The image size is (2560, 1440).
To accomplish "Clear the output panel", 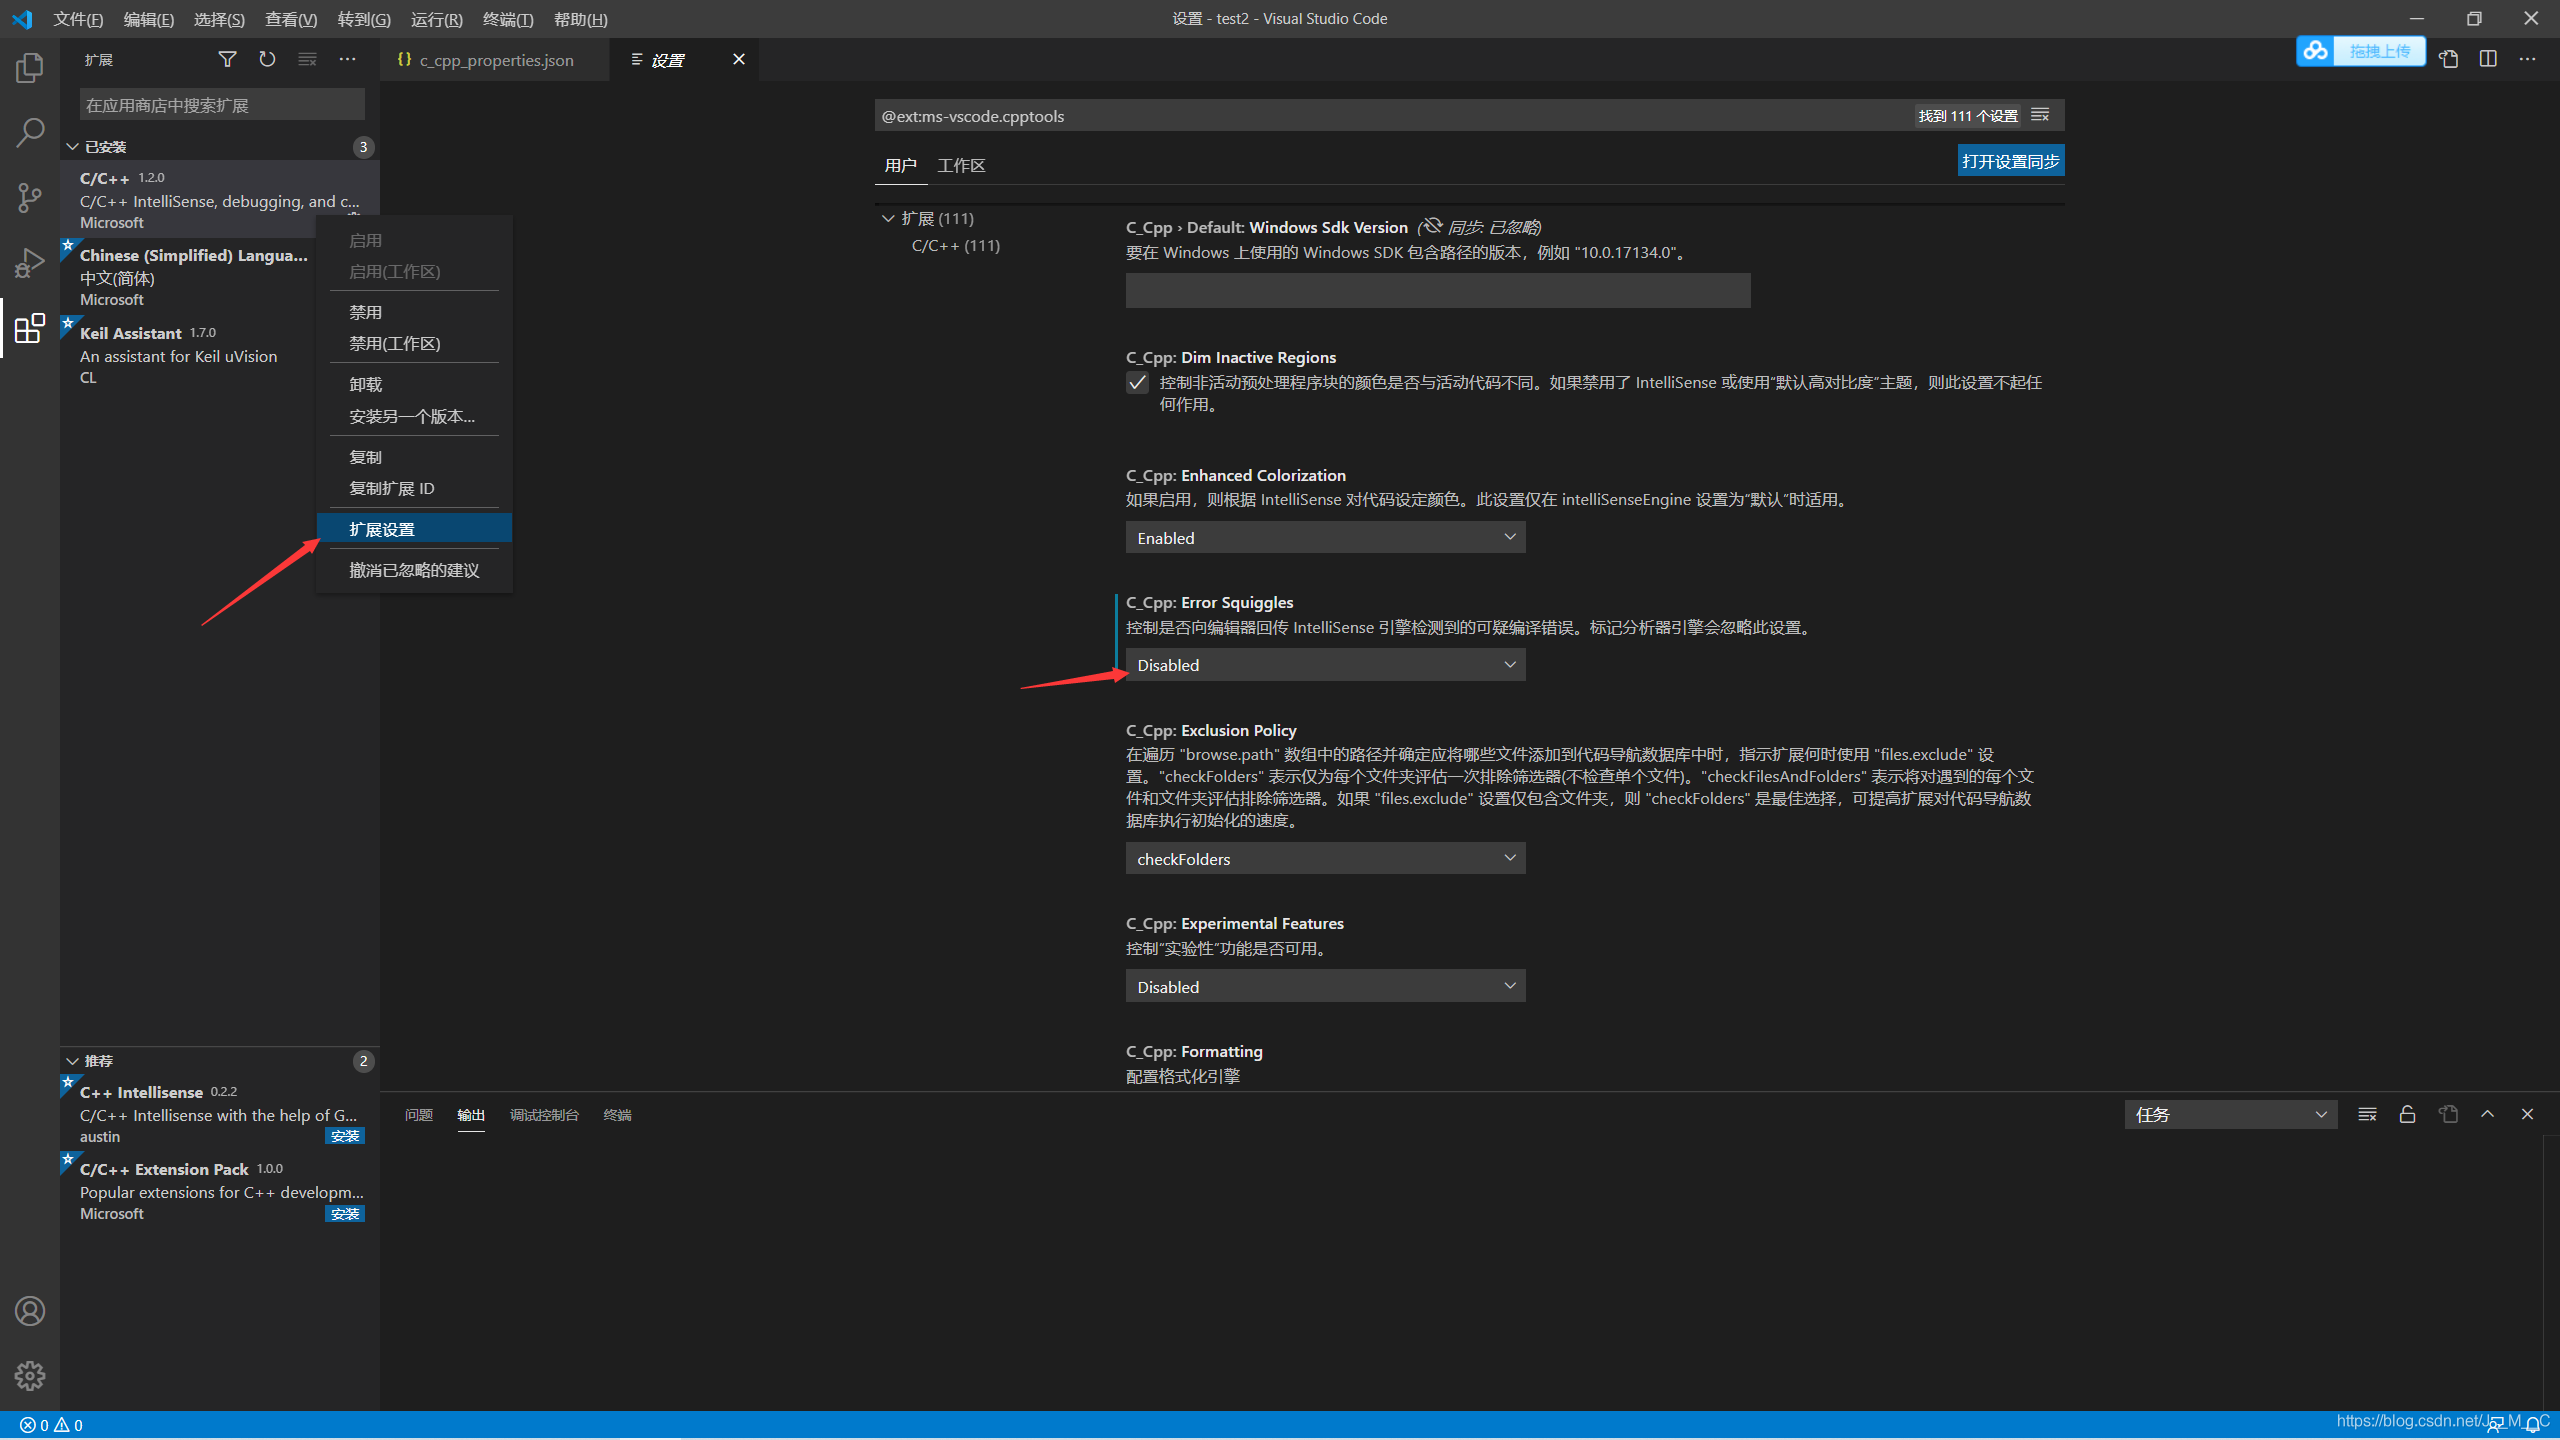I will coord(2367,1114).
